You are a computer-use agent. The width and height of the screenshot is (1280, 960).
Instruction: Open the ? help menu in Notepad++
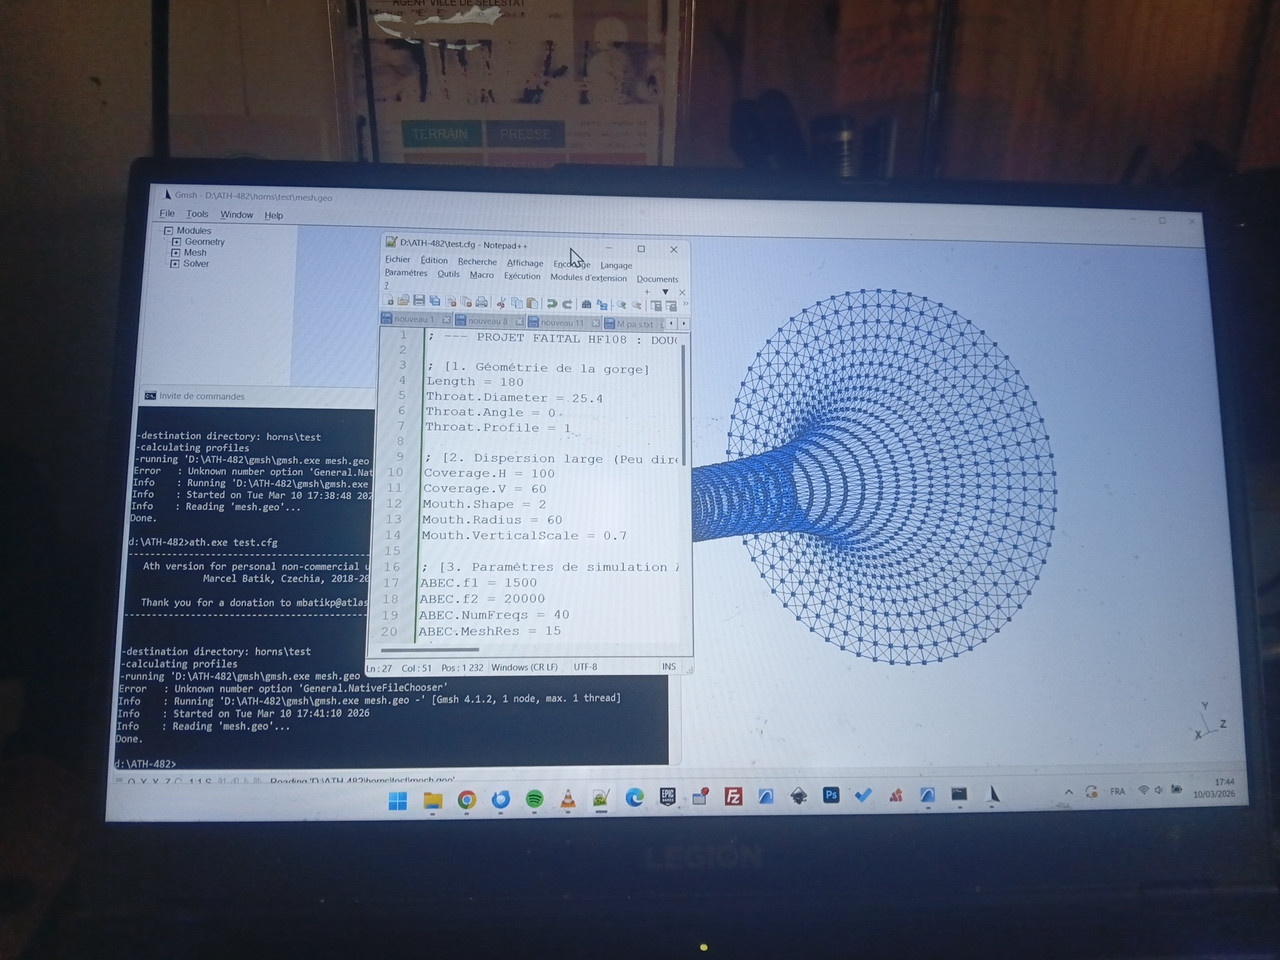(387, 286)
